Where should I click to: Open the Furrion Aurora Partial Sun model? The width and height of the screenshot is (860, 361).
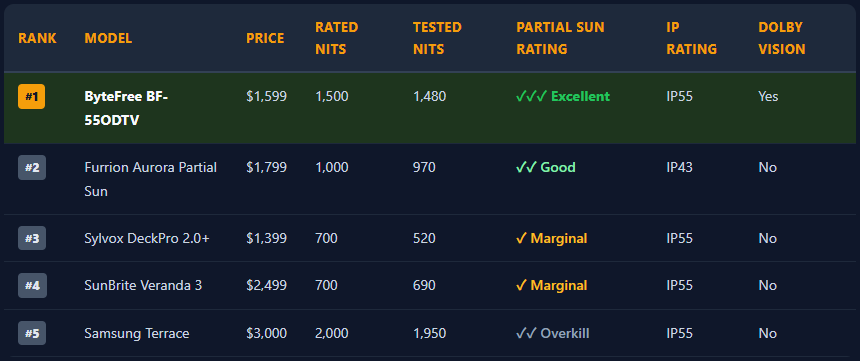(x=151, y=179)
